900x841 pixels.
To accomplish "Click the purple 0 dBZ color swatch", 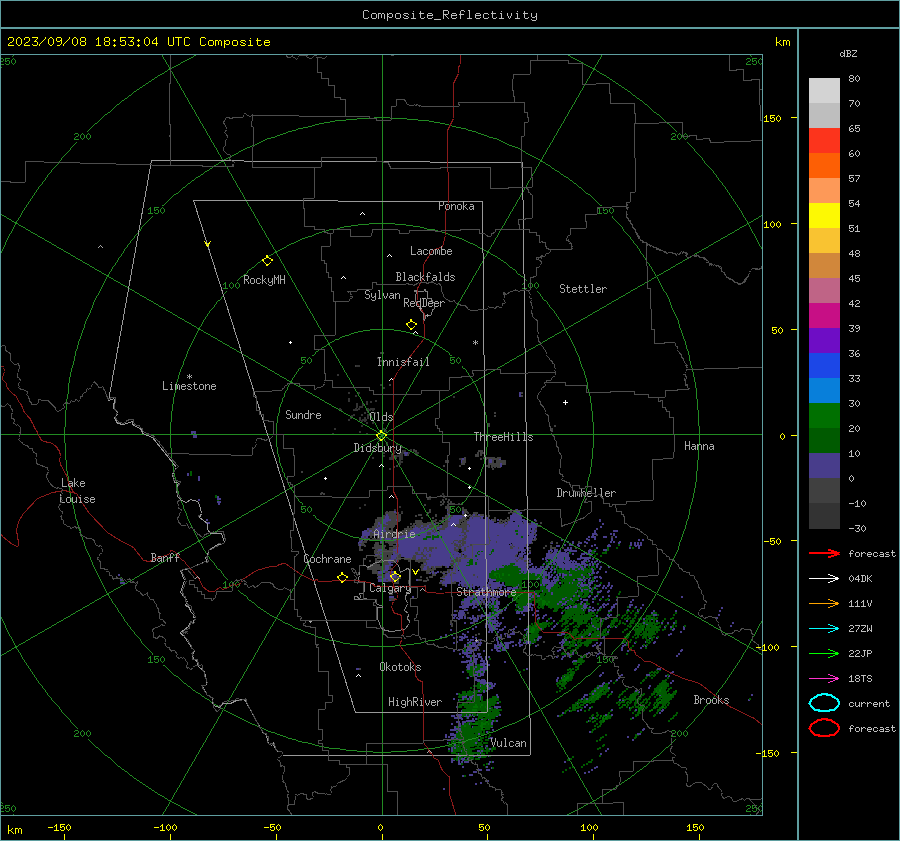I will (824, 466).
